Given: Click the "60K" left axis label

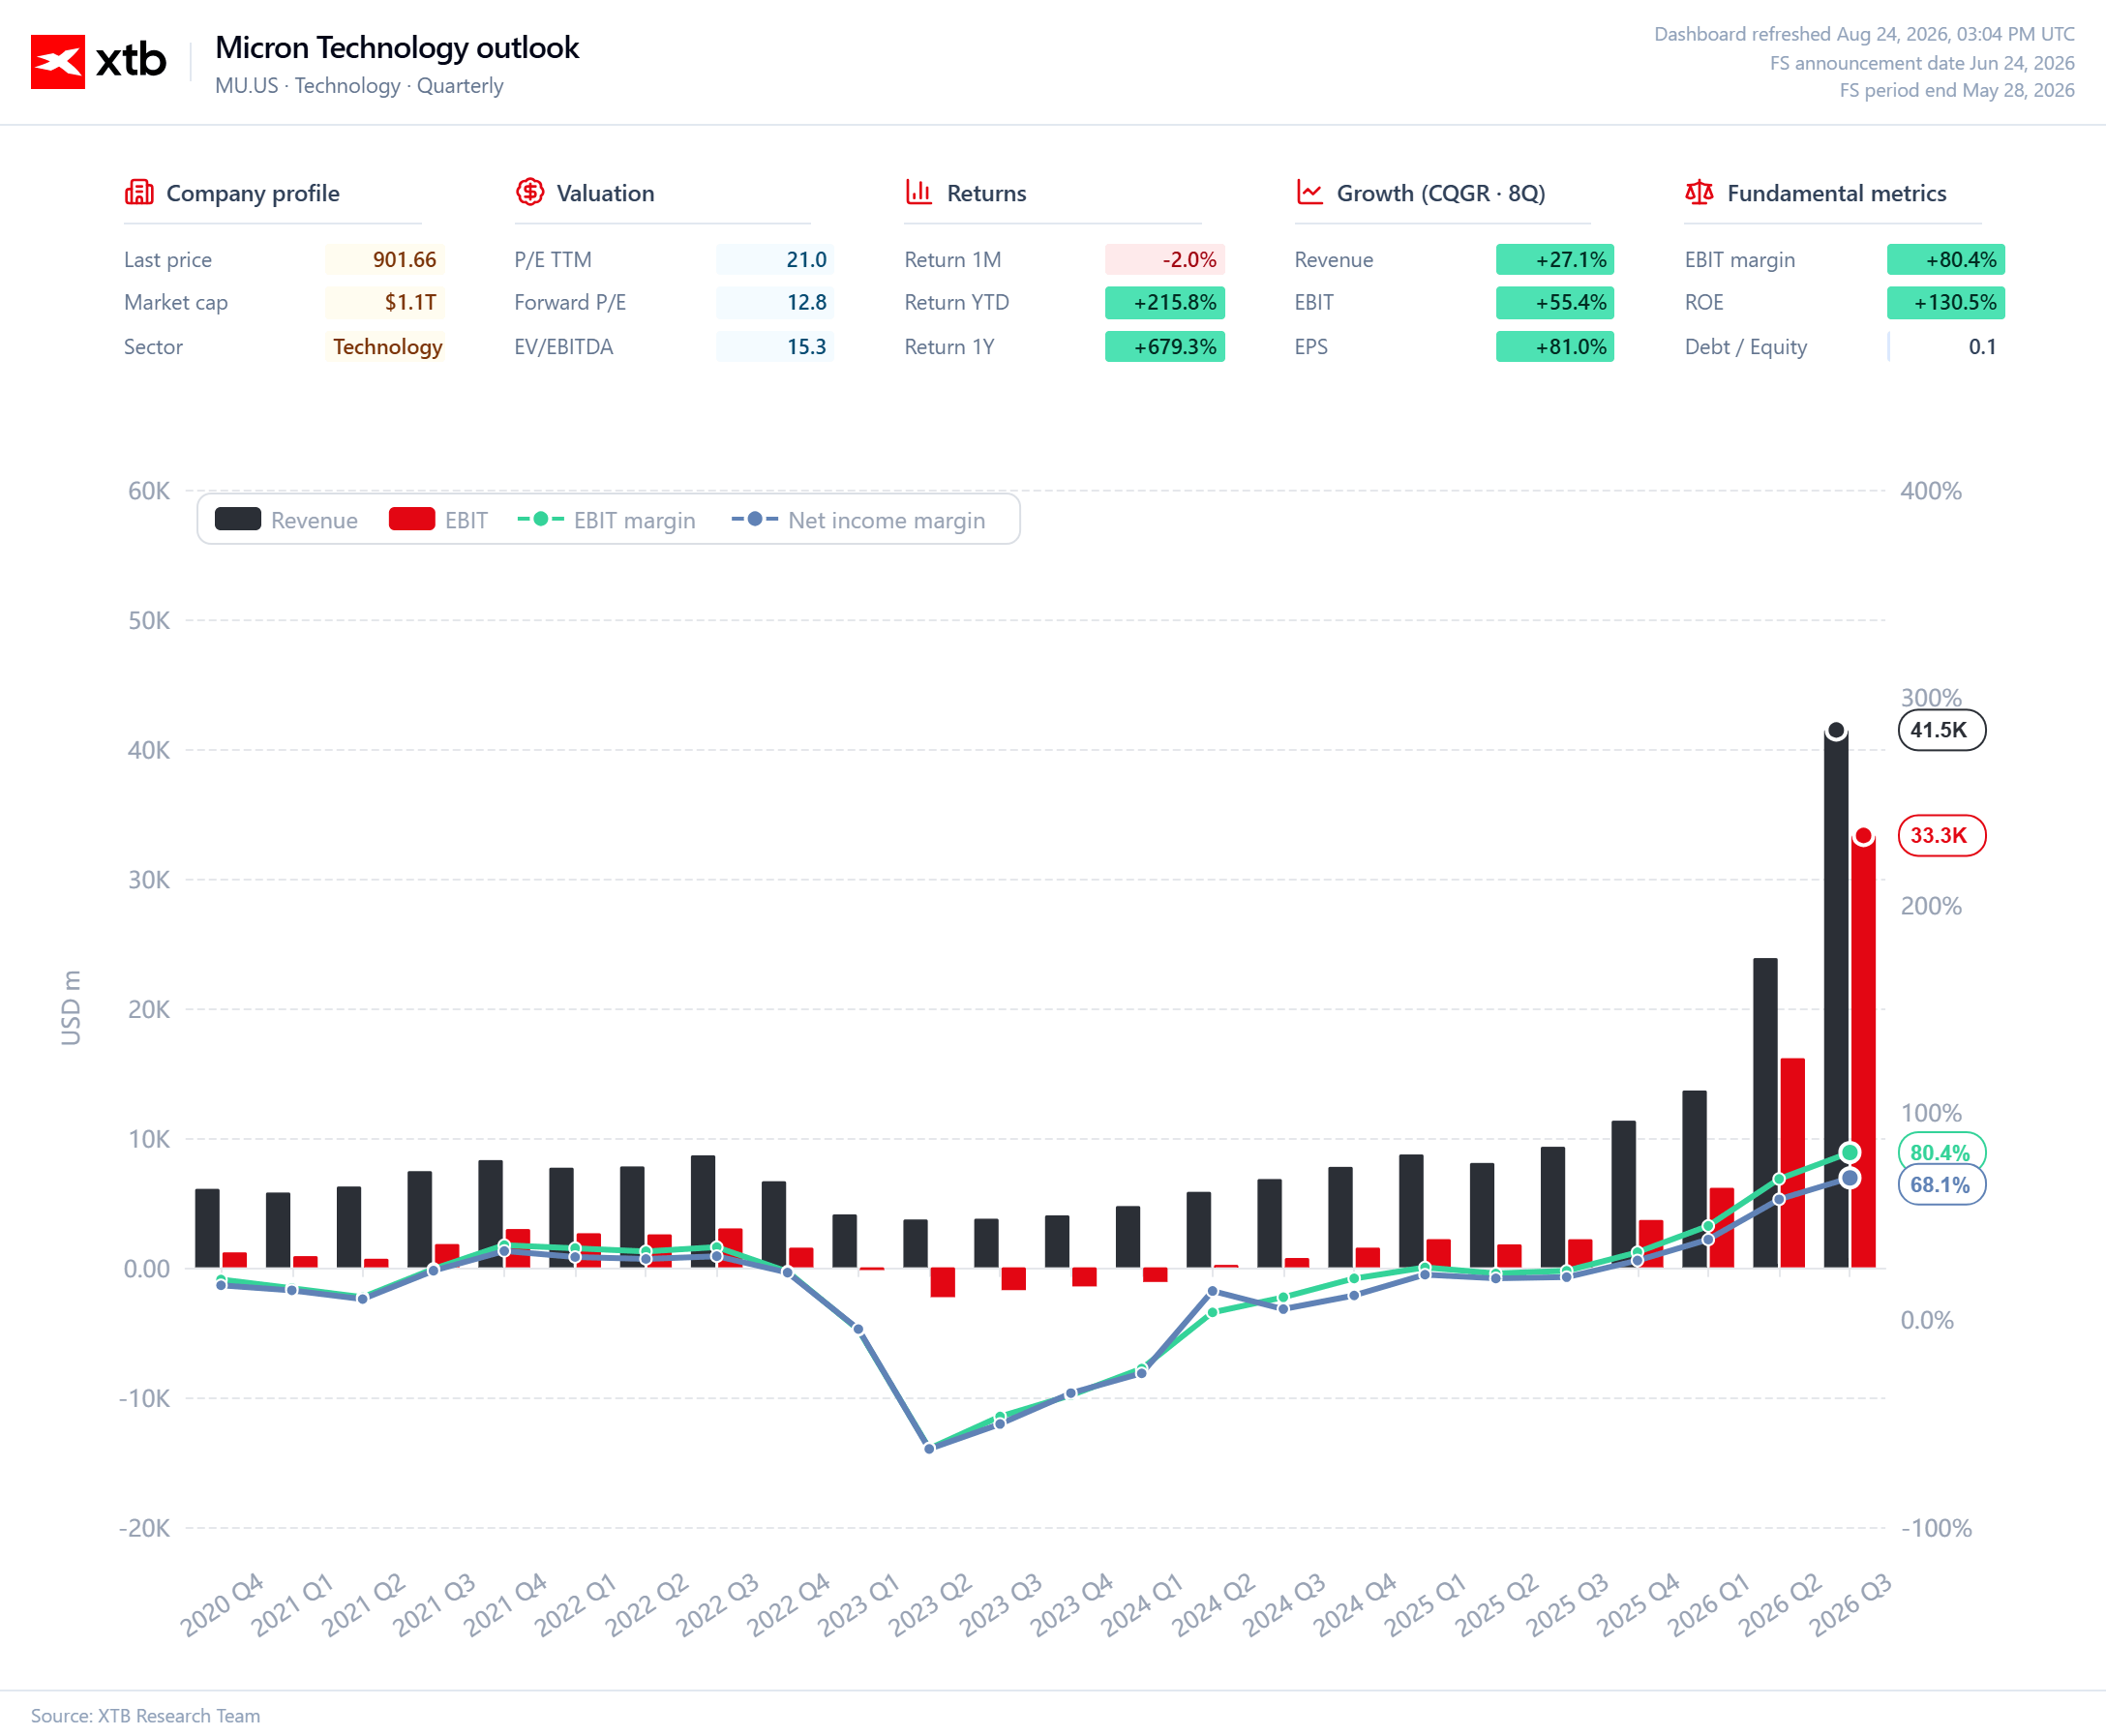Looking at the screenshot, I should click(x=149, y=491).
